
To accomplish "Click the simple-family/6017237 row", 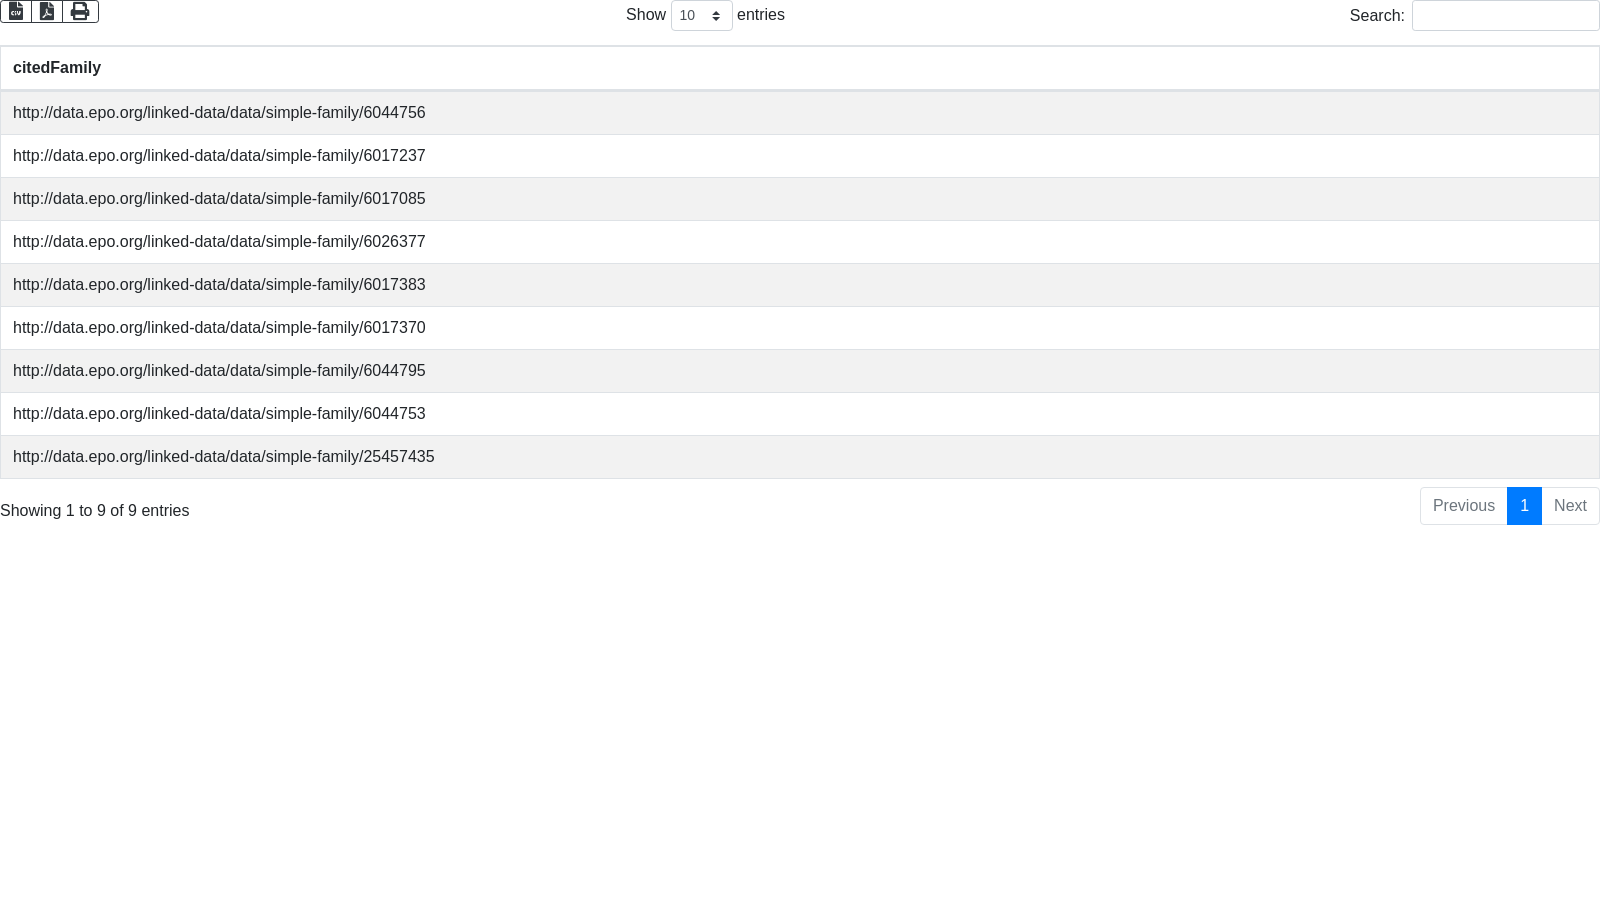I will tap(219, 156).
